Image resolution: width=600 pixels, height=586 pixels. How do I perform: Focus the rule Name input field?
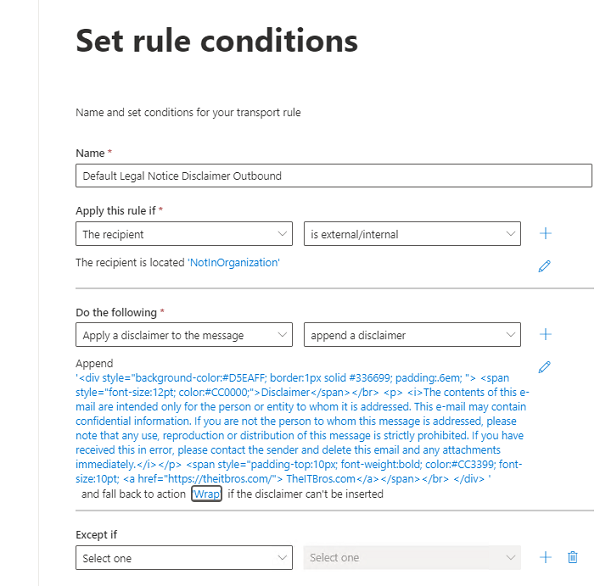pyautogui.click(x=334, y=176)
